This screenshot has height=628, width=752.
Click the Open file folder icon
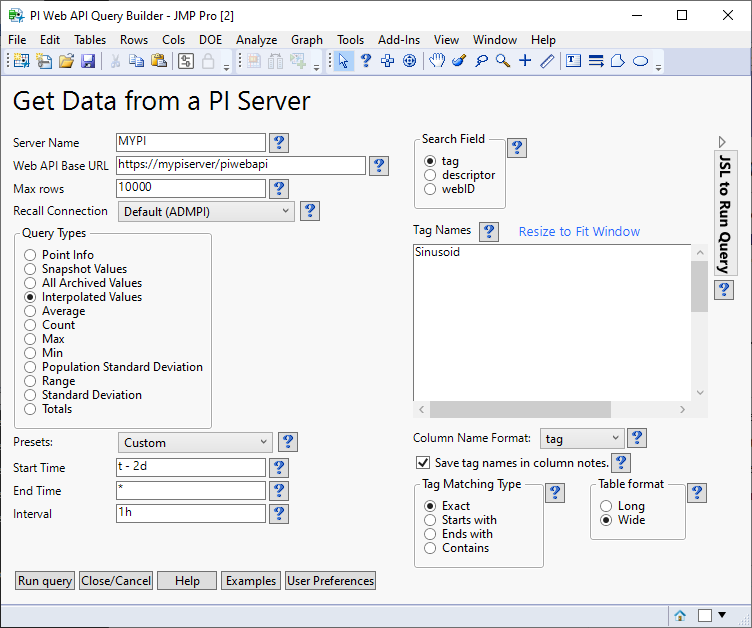pos(66,61)
